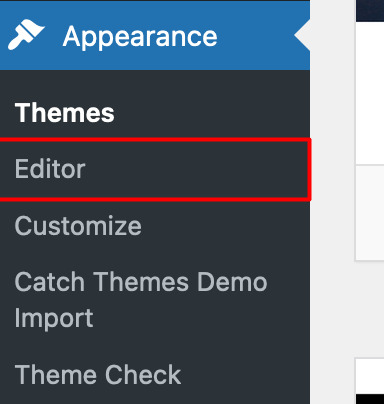Click the light gray card footer section

370,212
